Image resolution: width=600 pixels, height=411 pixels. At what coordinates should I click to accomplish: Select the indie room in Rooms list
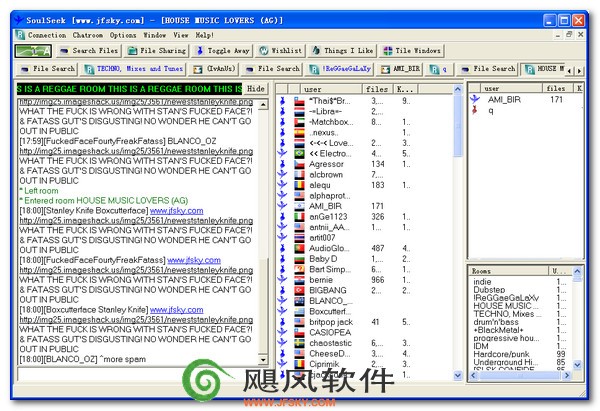click(x=482, y=282)
